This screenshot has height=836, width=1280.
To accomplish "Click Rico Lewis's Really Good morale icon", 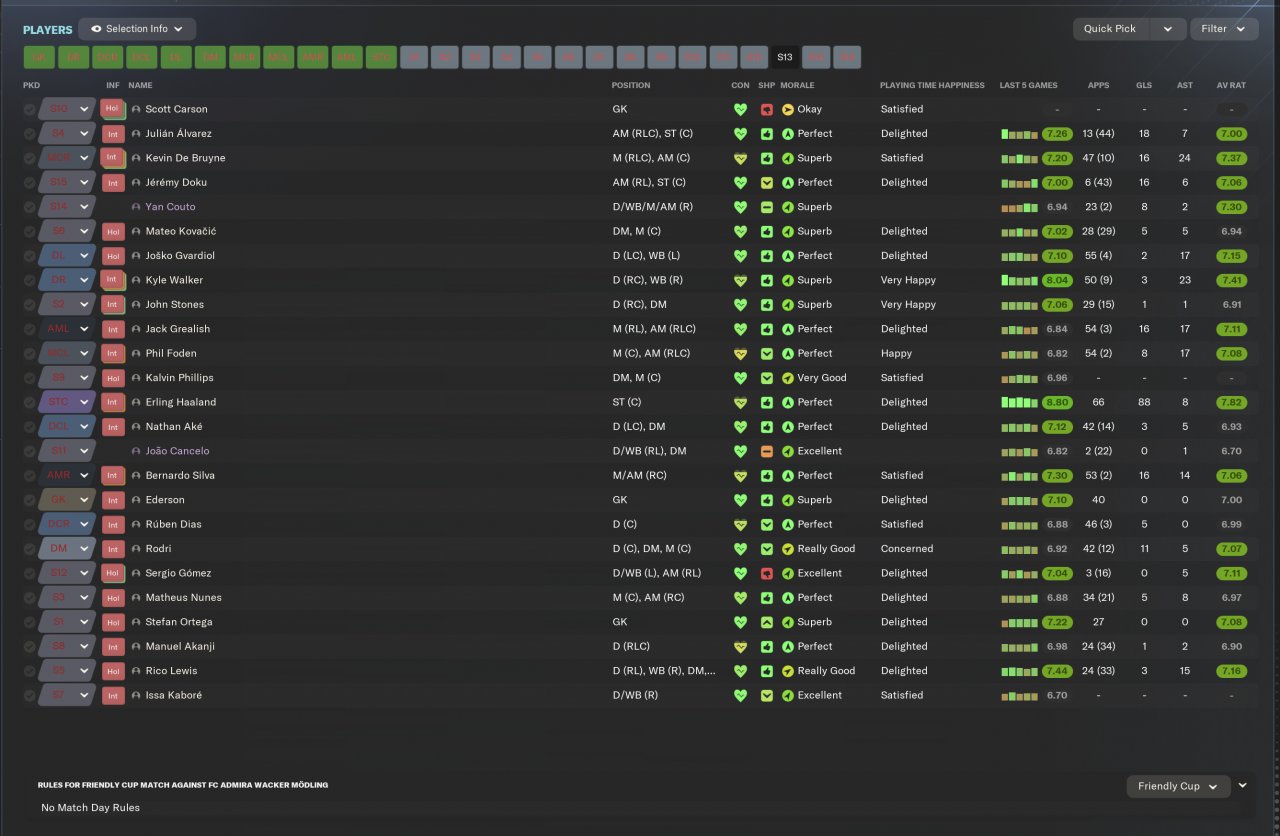I will [788, 671].
